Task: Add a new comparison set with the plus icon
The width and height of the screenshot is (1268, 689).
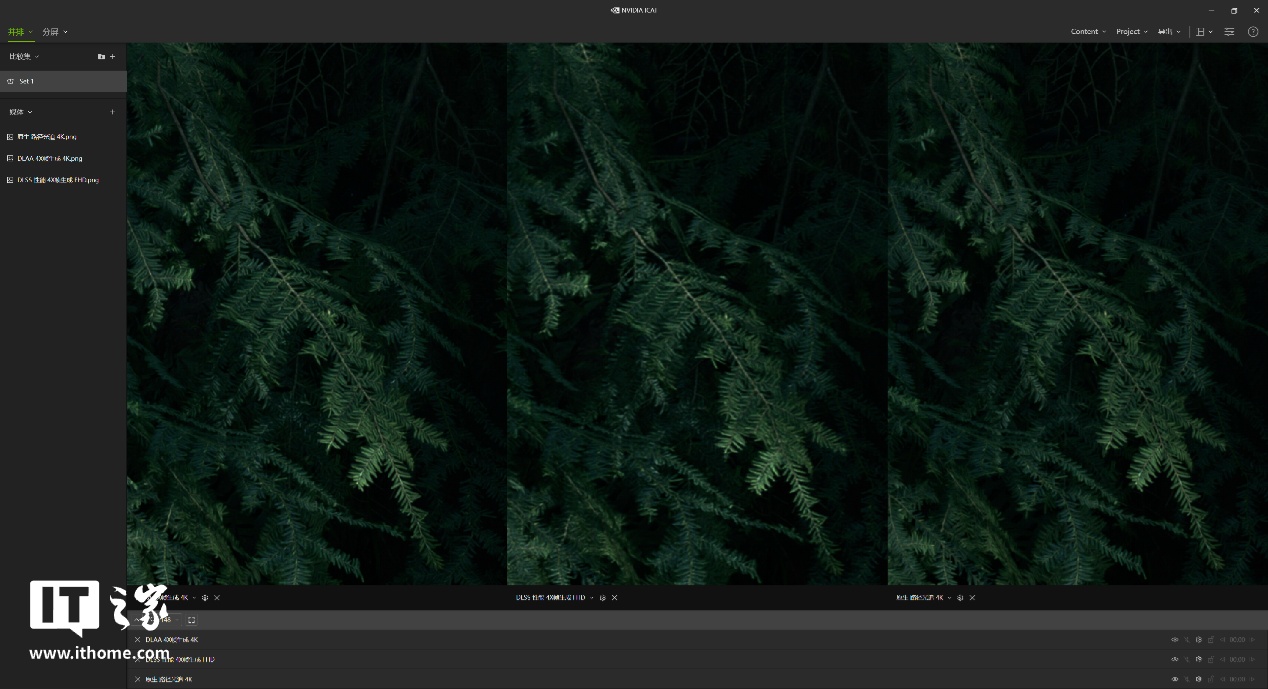Action: [x=112, y=57]
